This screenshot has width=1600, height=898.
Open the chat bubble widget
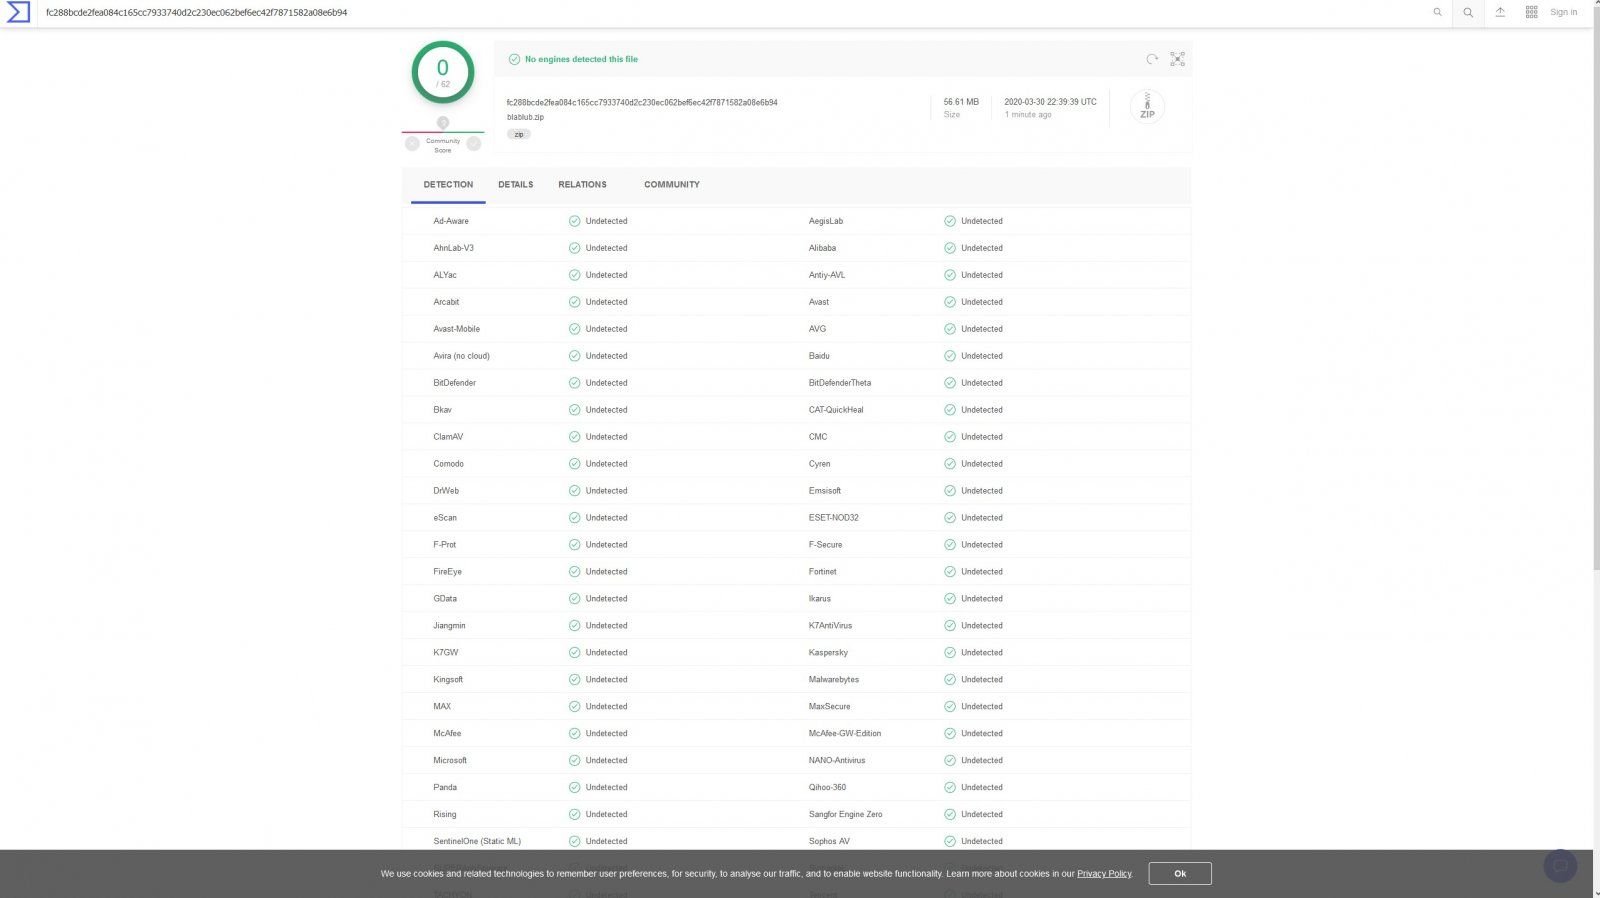coord(1560,866)
